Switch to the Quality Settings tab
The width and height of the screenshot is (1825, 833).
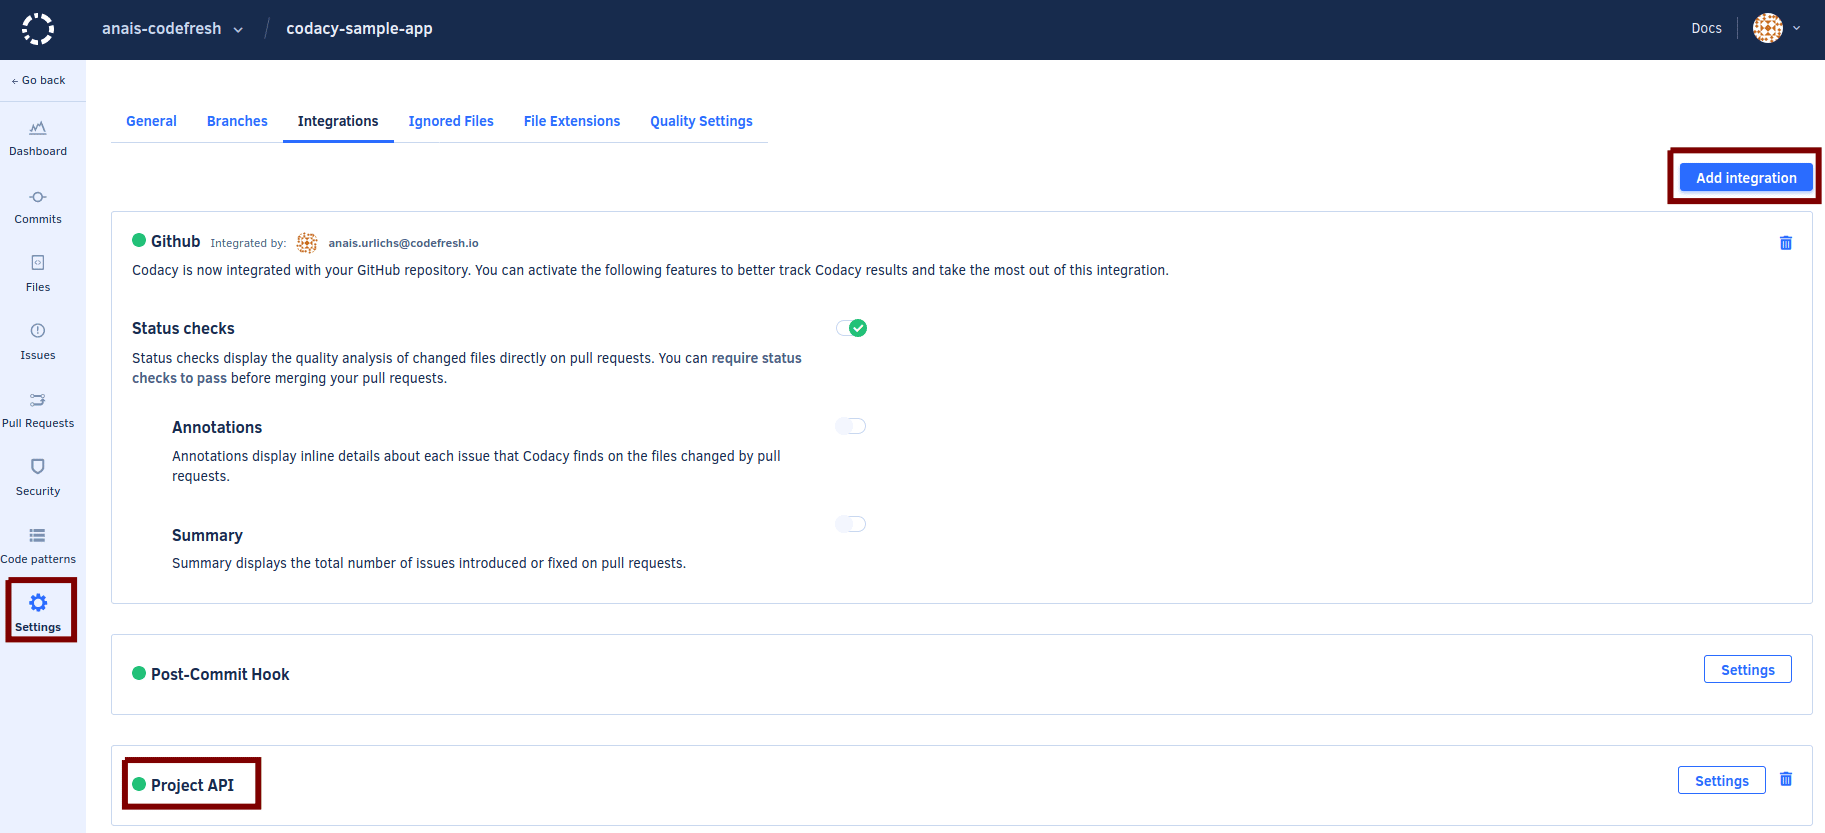701,121
